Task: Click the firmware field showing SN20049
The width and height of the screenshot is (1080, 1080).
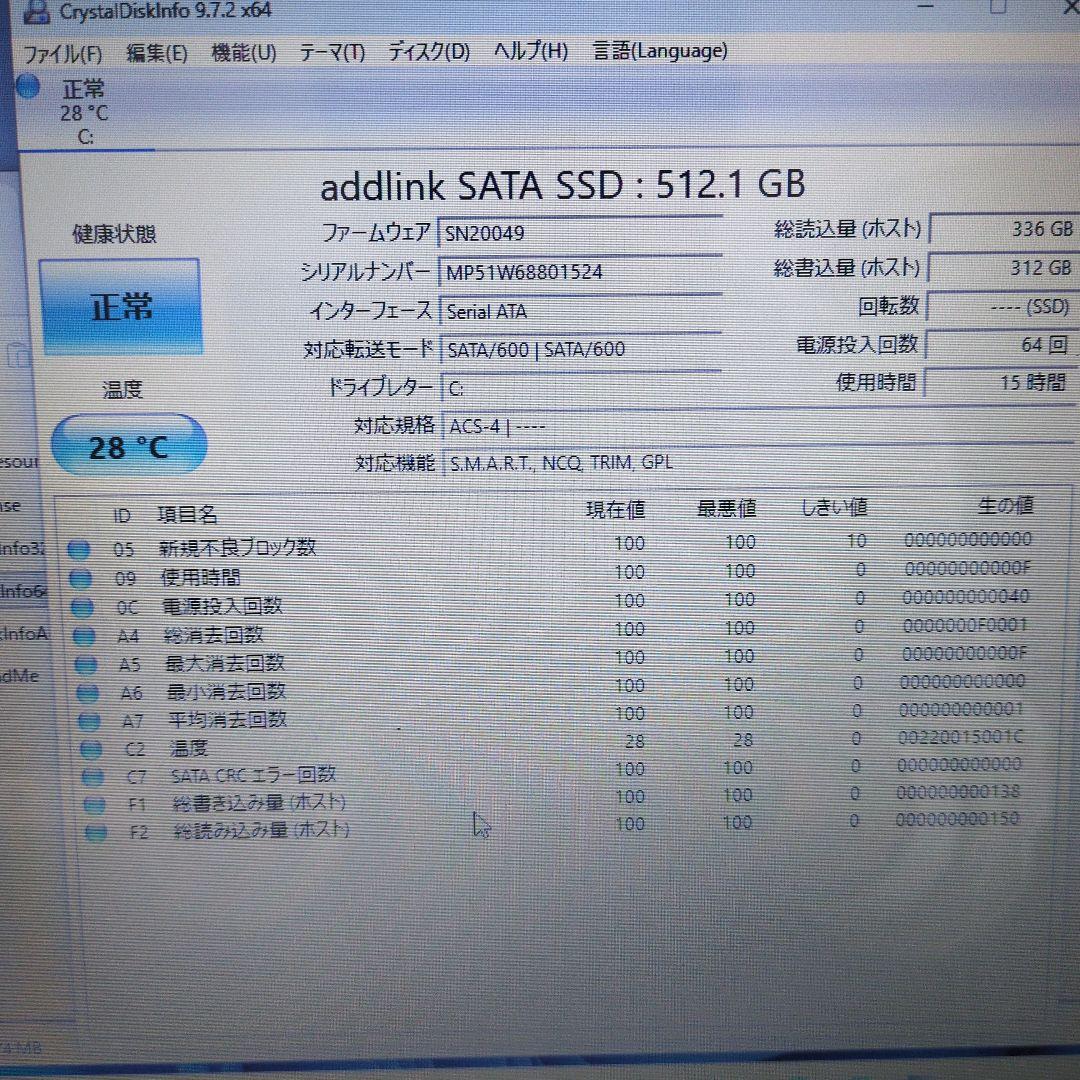Action: [580, 233]
